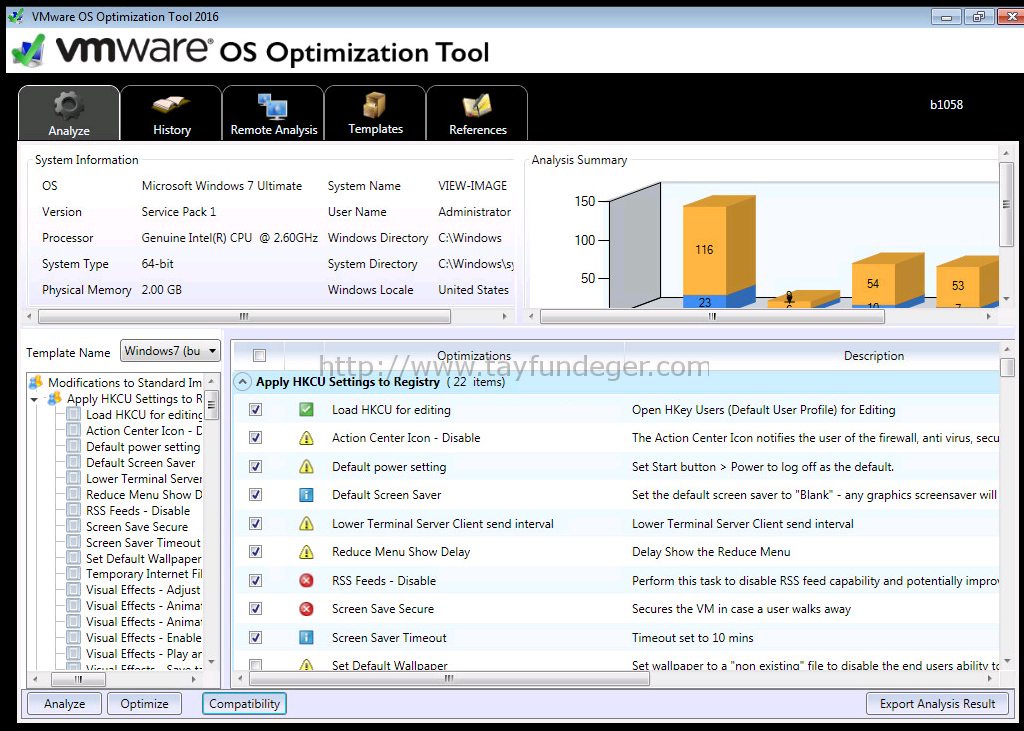Image resolution: width=1024 pixels, height=731 pixels.
Task: Select Visual Effects - Adjust in the tree
Action: 143,590
